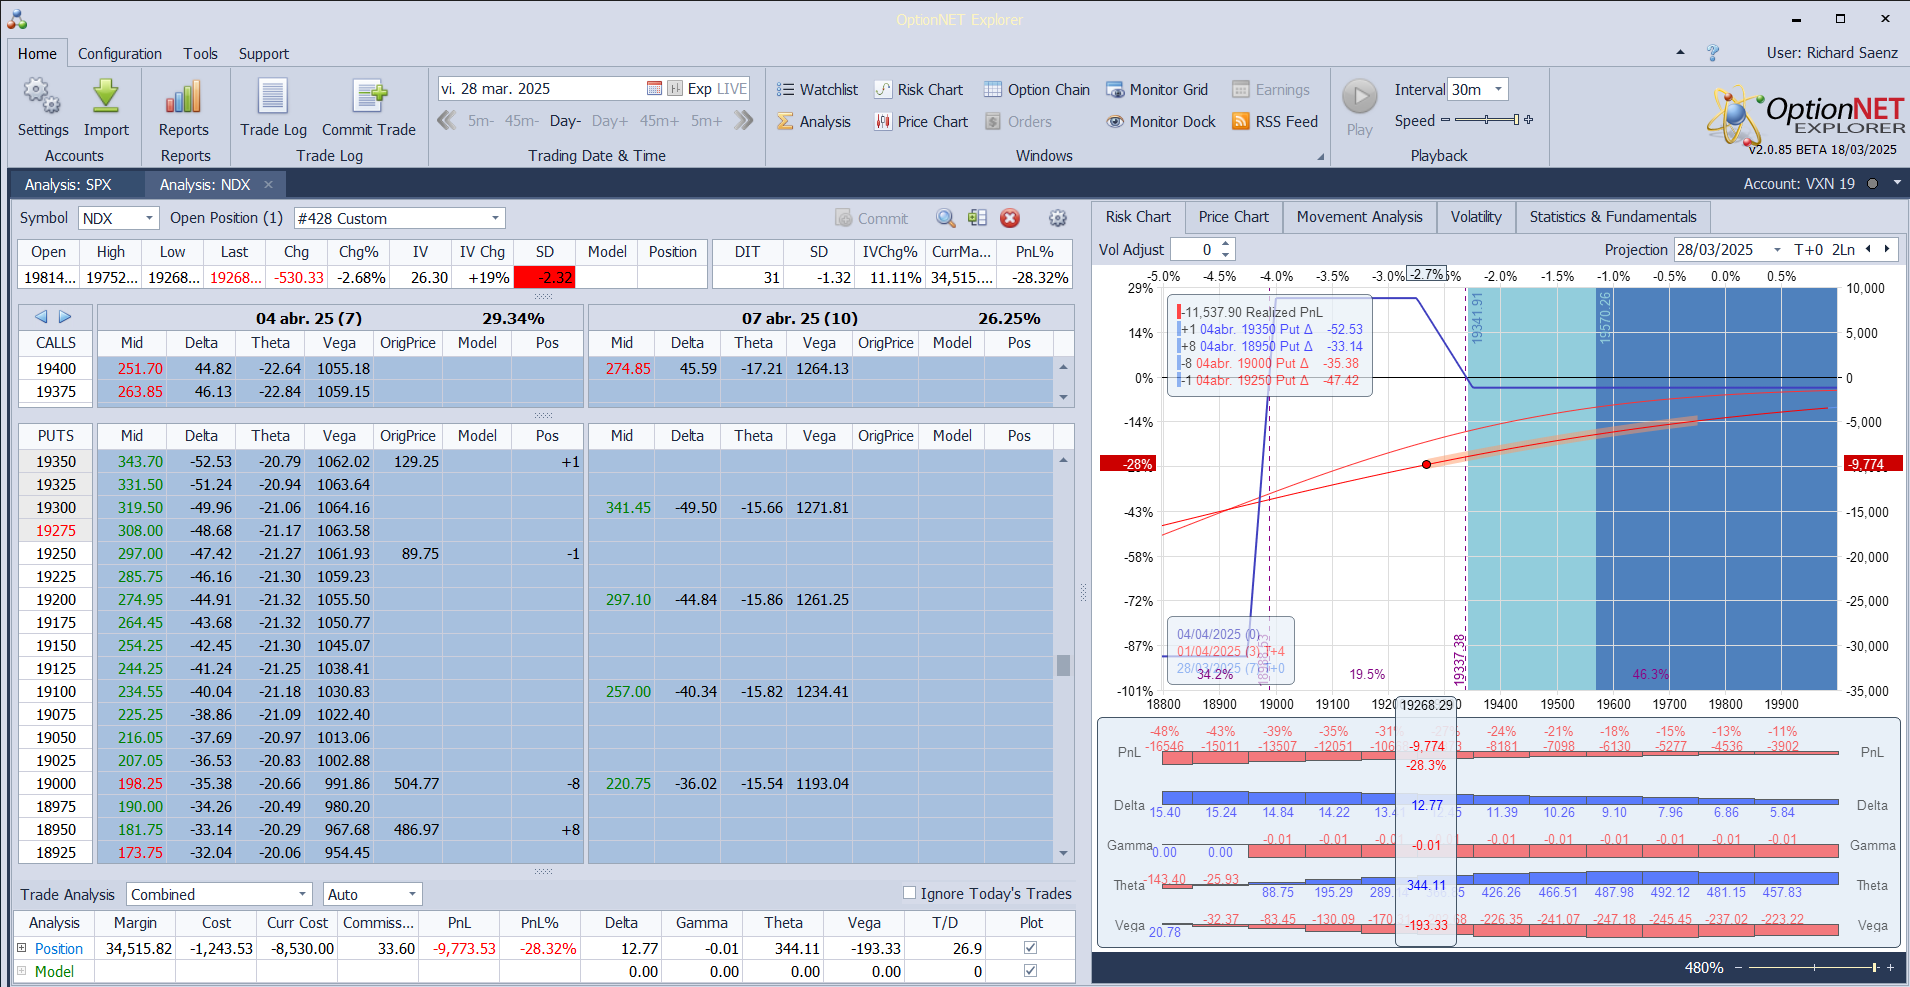Increase Vol Adjust with the up stepper

pyautogui.click(x=1227, y=244)
